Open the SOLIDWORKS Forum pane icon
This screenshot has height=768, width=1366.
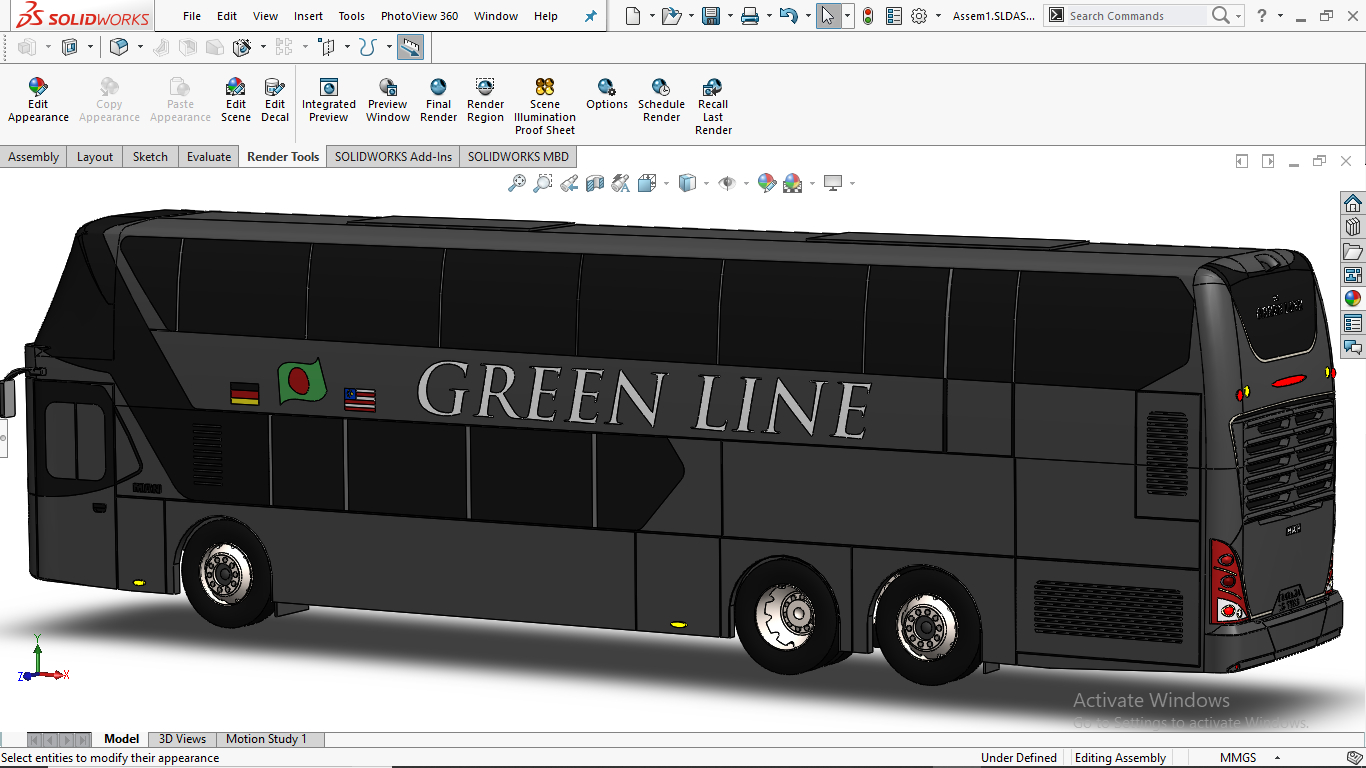[1353, 347]
